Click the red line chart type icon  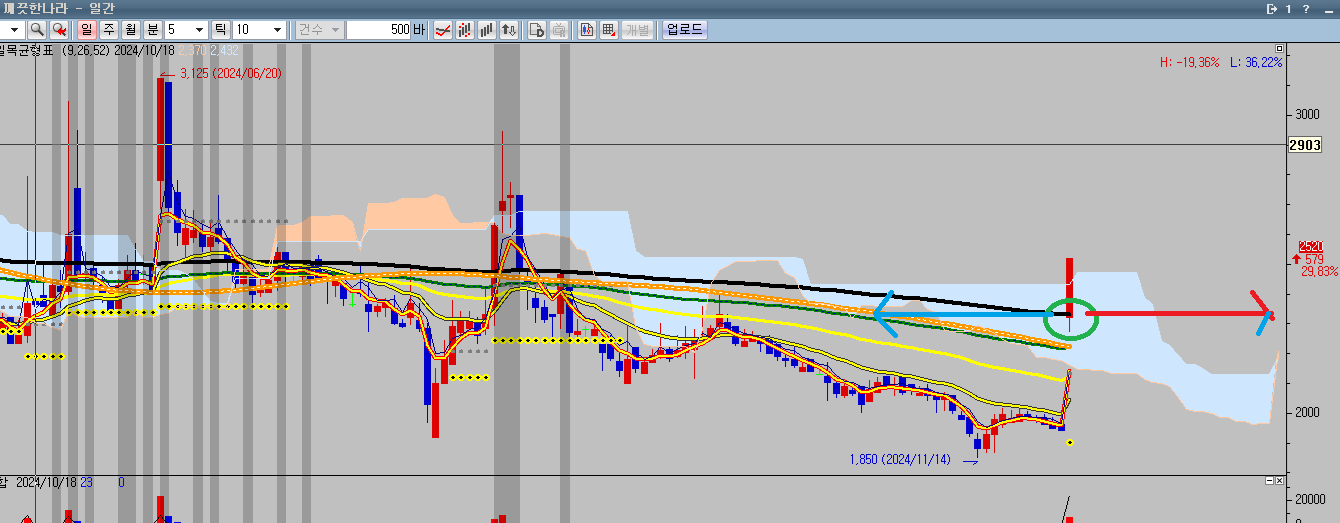[x=441, y=30]
